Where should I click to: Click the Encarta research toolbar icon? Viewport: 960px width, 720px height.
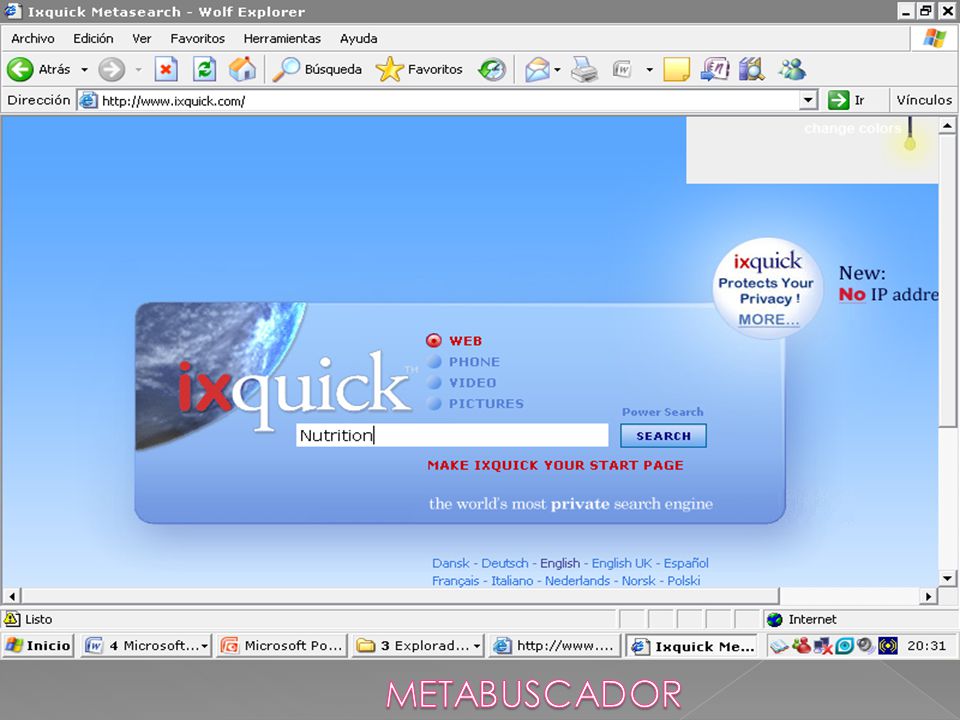[714, 69]
